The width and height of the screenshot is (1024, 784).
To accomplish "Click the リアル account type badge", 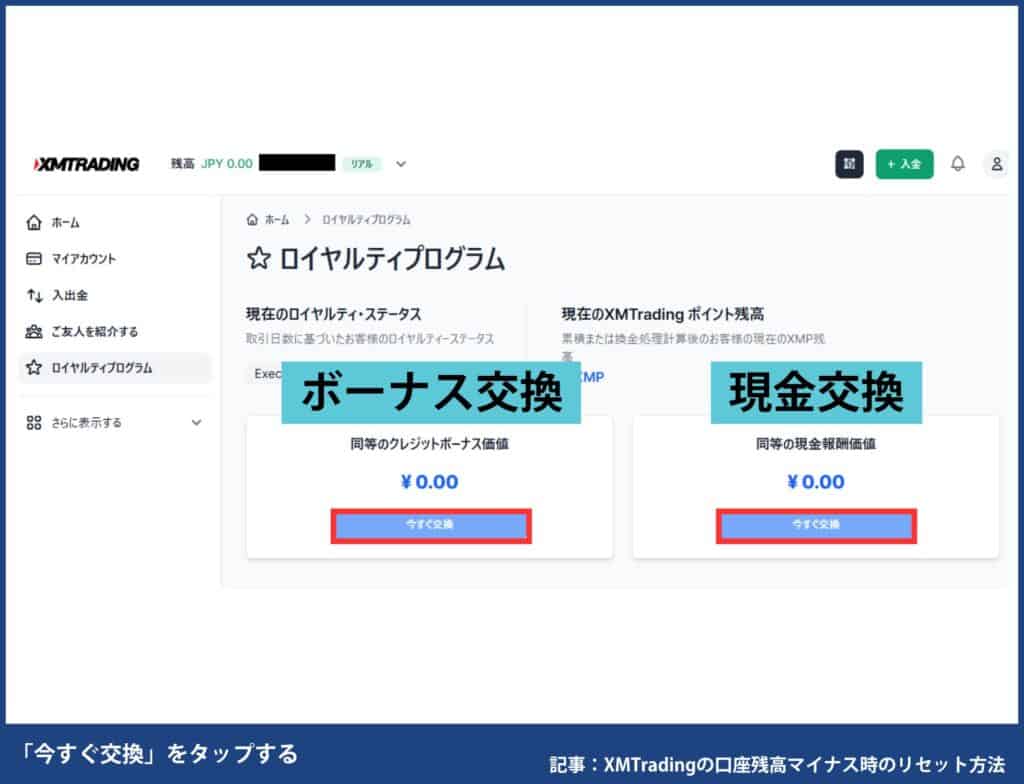I will pyautogui.click(x=362, y=164).
